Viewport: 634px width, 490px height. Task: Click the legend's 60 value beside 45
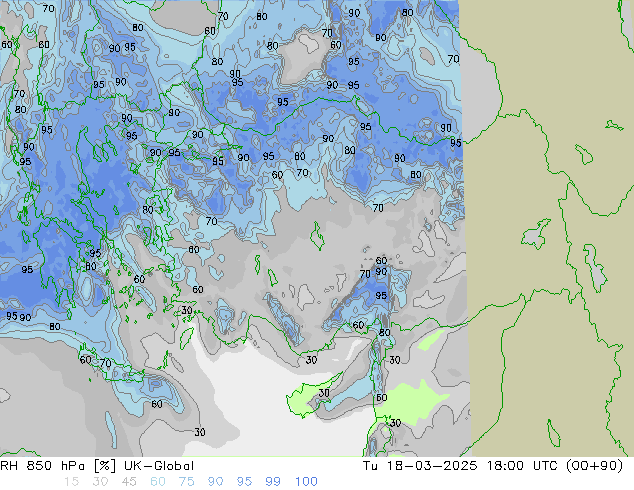click(158, 482)
